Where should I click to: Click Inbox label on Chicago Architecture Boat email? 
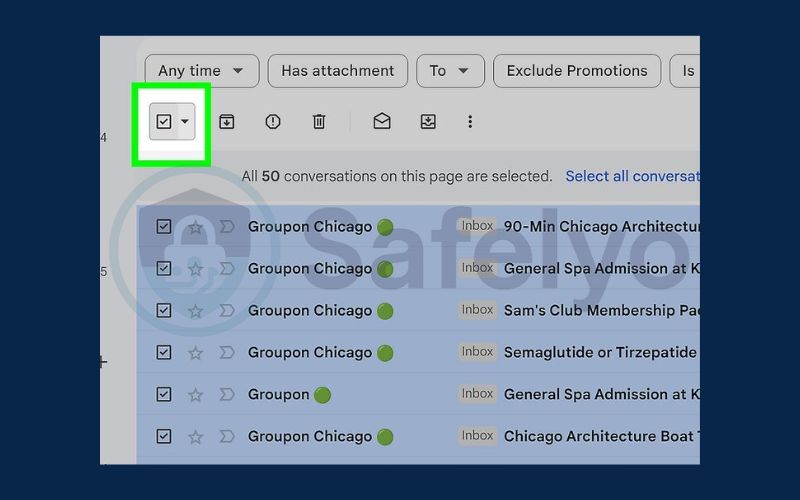(x=477, y=436)
